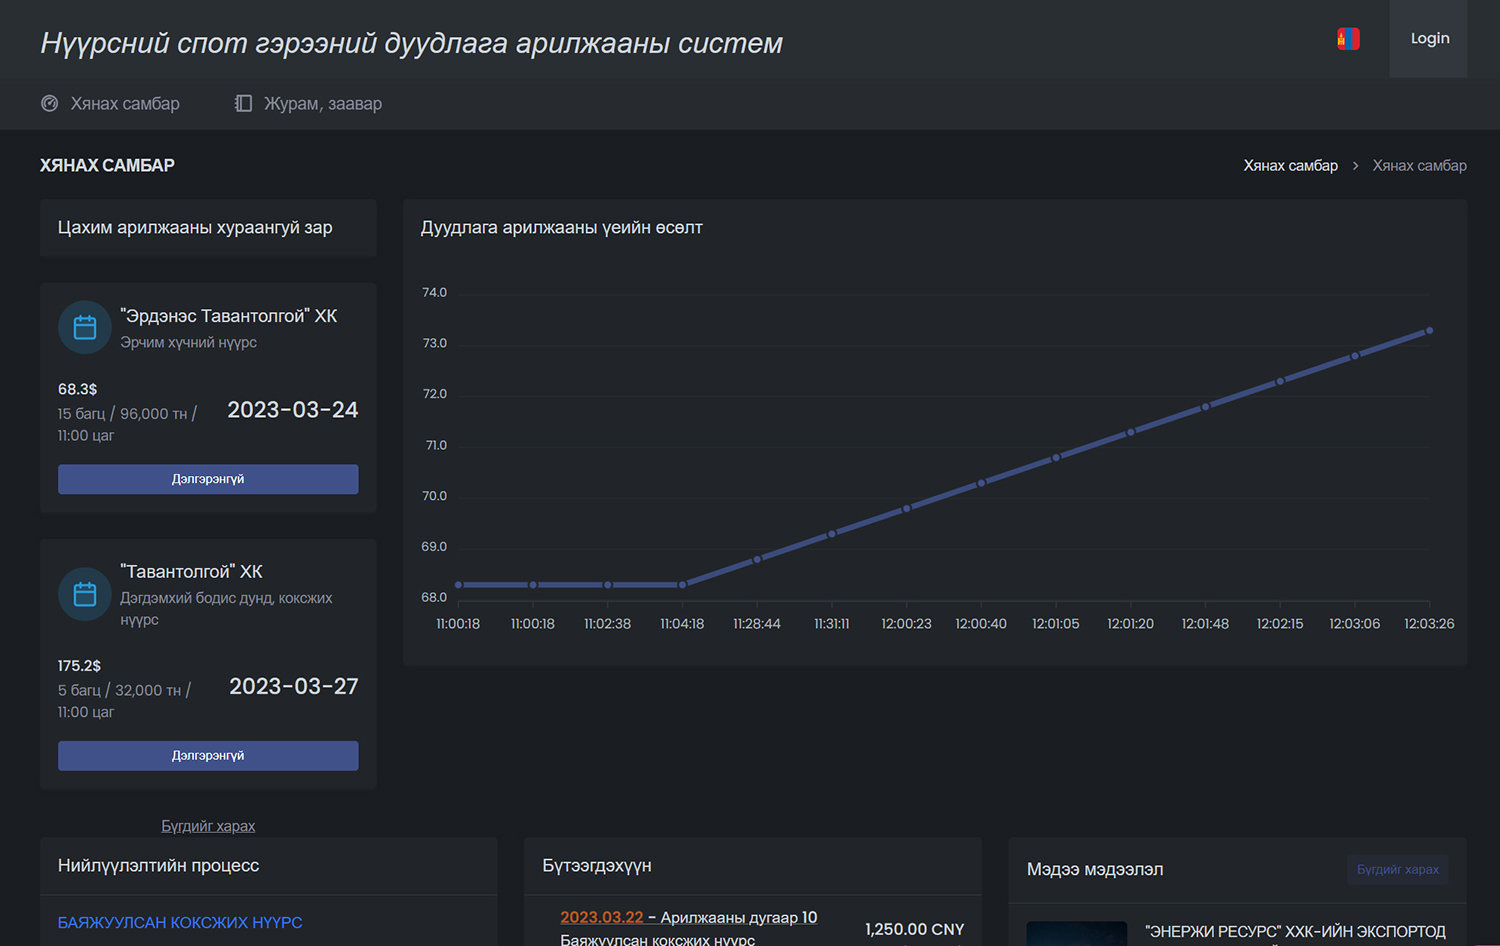
Task: Click calendar icon of Эрдэнэс Тавантолгой card
Action: [85, 327]
